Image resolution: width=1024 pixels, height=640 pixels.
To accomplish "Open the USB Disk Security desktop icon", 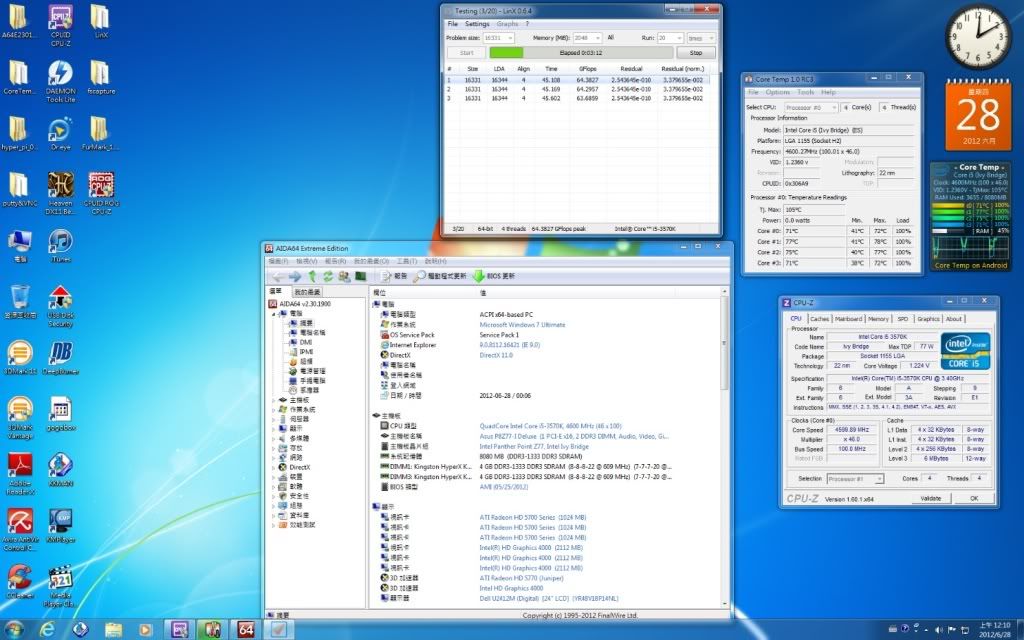I will (60, 306).
